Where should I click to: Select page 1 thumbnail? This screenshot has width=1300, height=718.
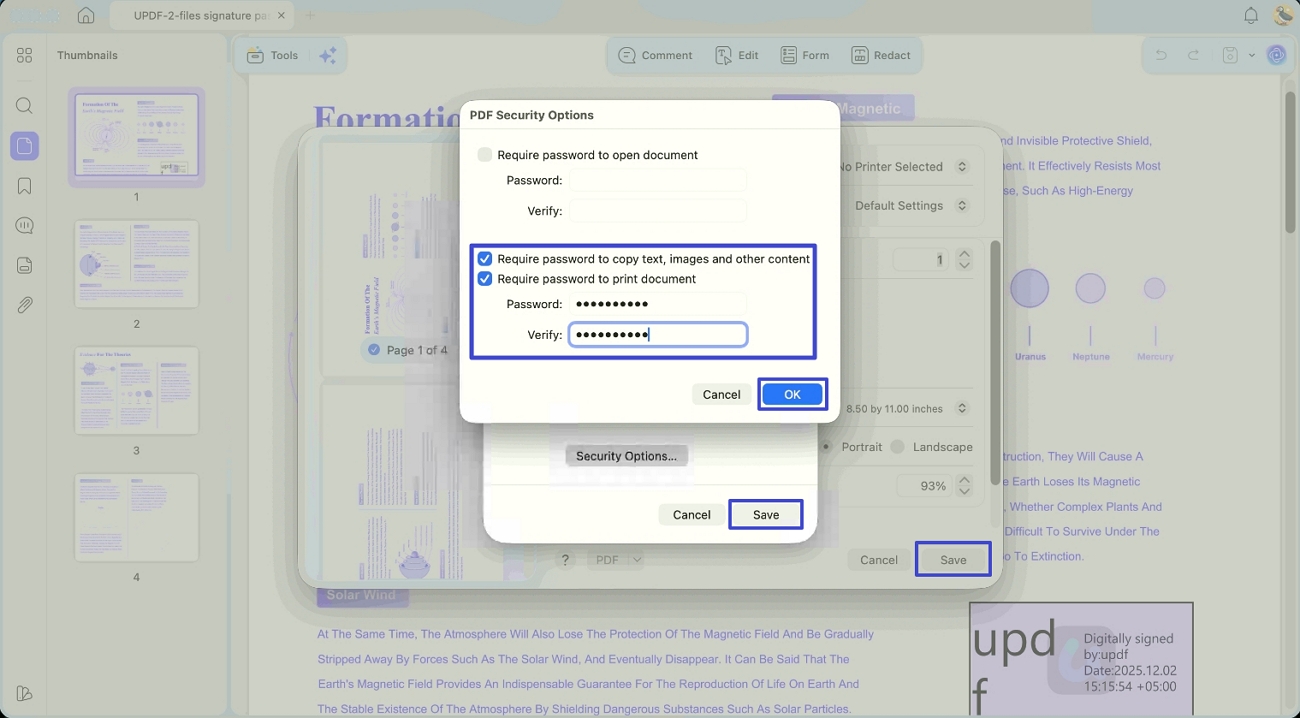137,136
